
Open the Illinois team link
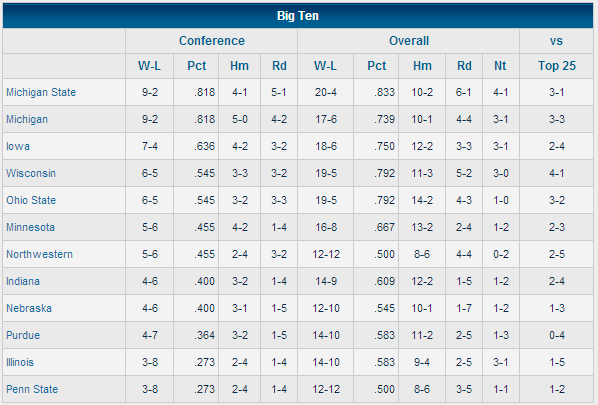[20, 362]
